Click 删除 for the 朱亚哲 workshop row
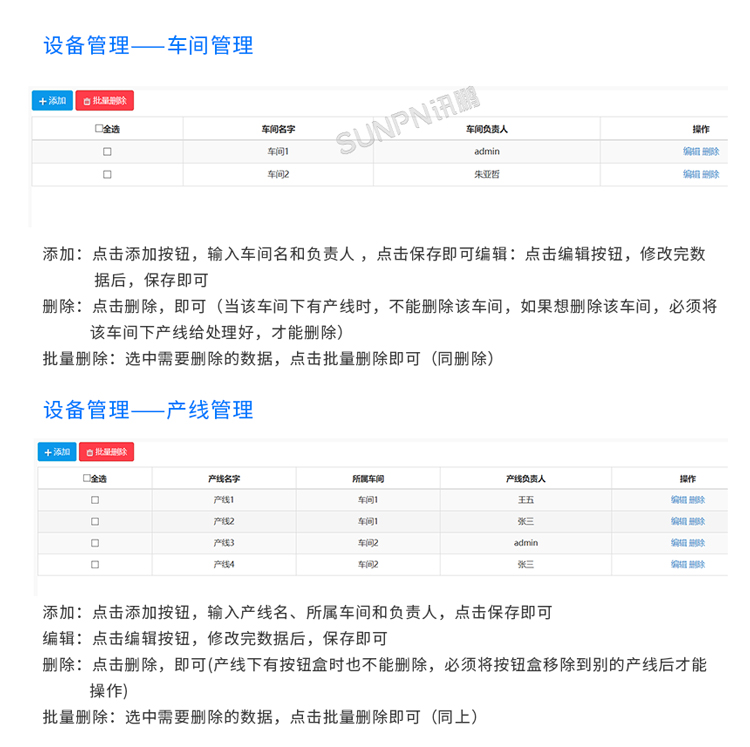Image resolution: width=750 pixels, height=747 pixels. pos(711,174)
